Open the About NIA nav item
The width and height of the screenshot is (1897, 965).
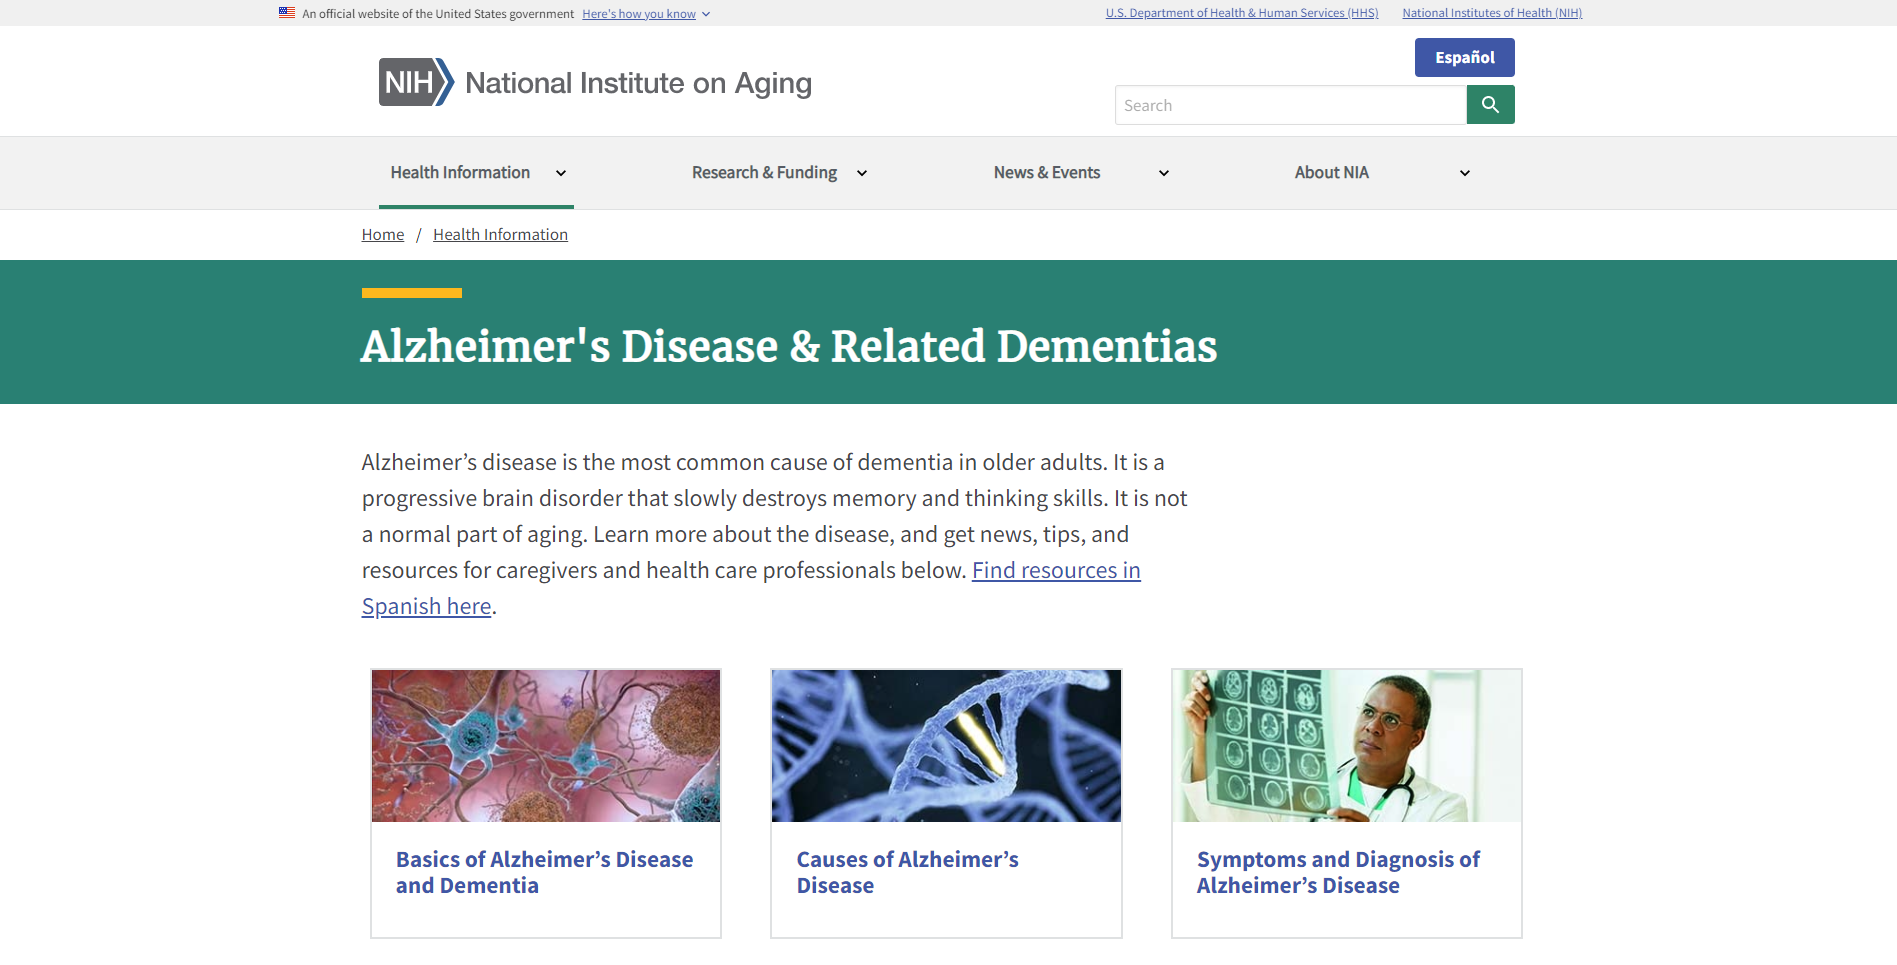1331,172
